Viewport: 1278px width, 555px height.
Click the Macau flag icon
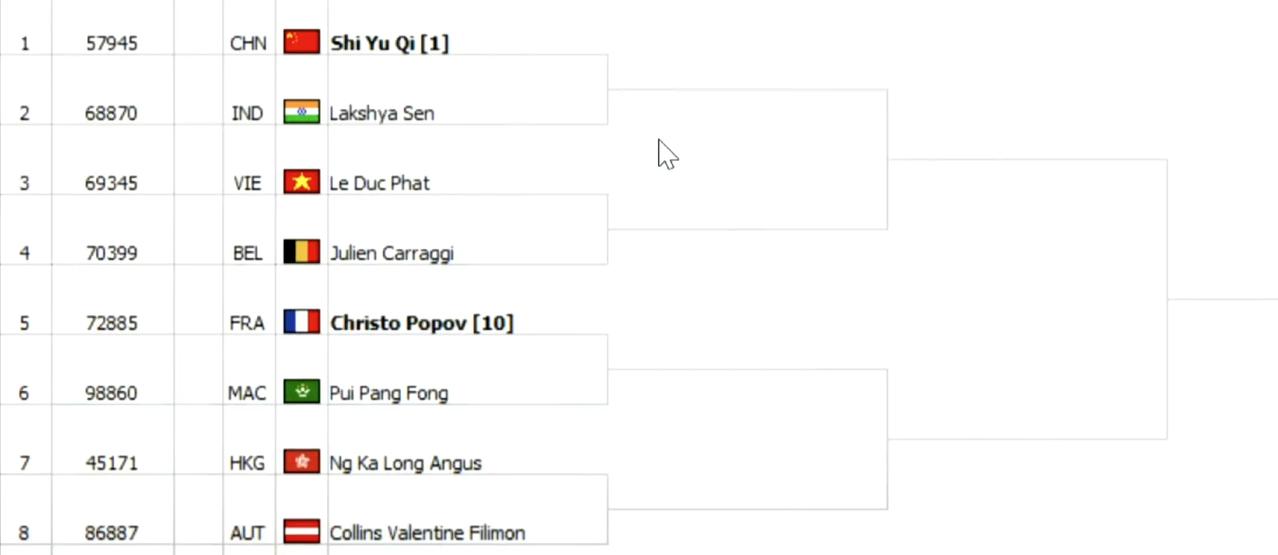tap(301, 392)
